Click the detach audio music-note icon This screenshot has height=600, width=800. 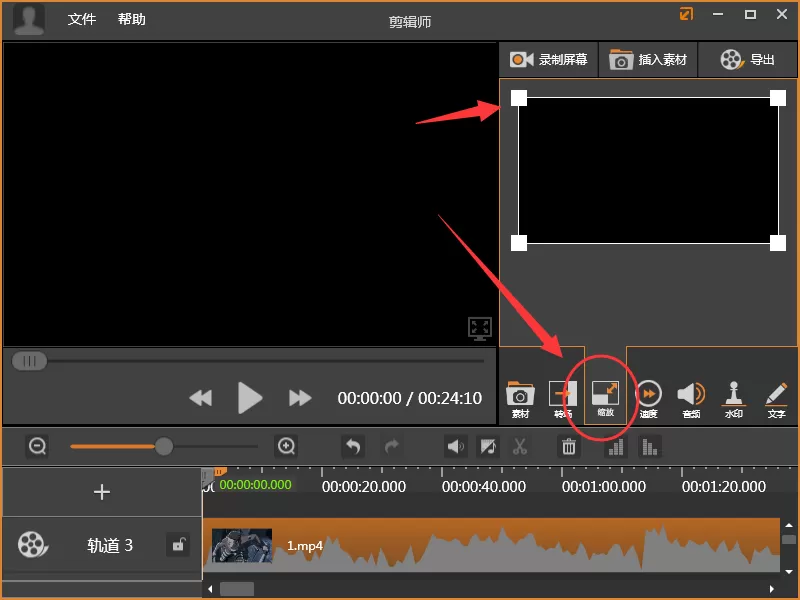(x=488, y=447)
